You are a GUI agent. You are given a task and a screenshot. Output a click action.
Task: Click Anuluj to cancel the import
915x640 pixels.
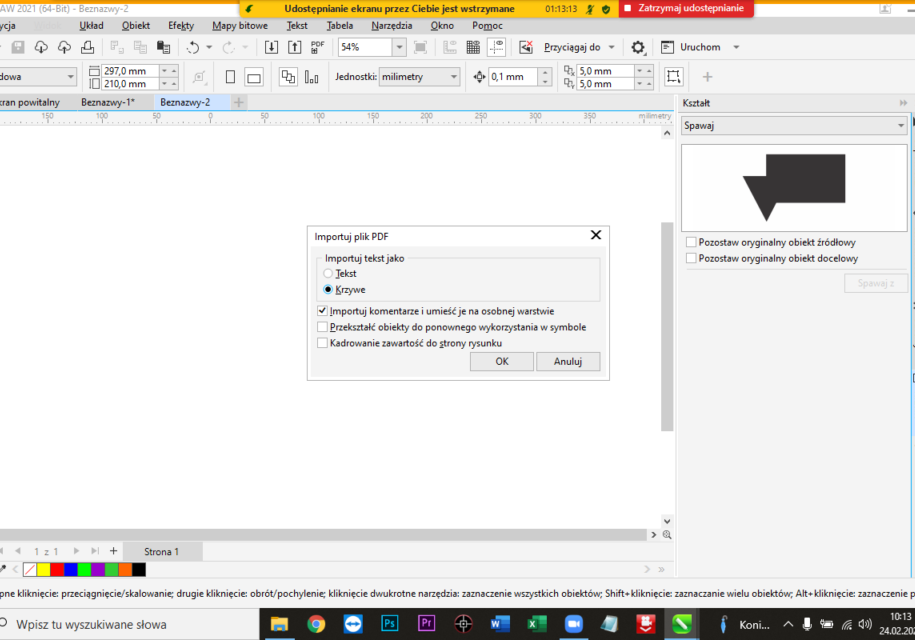click(x=568, y=361)
